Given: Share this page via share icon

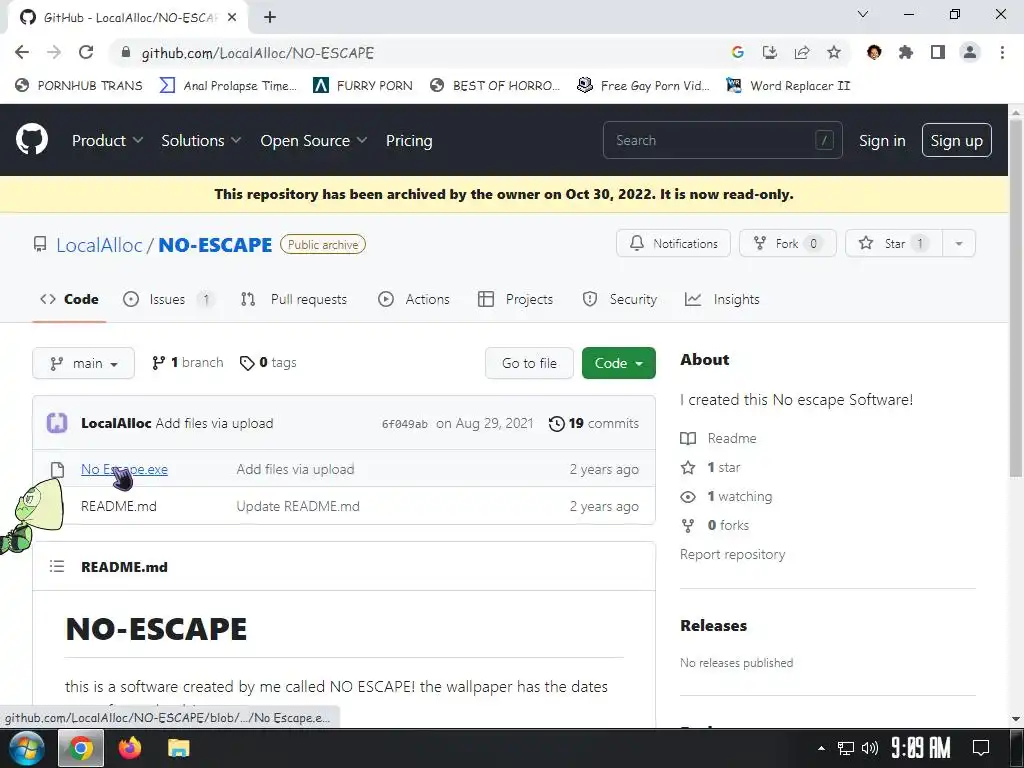Looking at the screenshot, I should click(x=801, y=52).
